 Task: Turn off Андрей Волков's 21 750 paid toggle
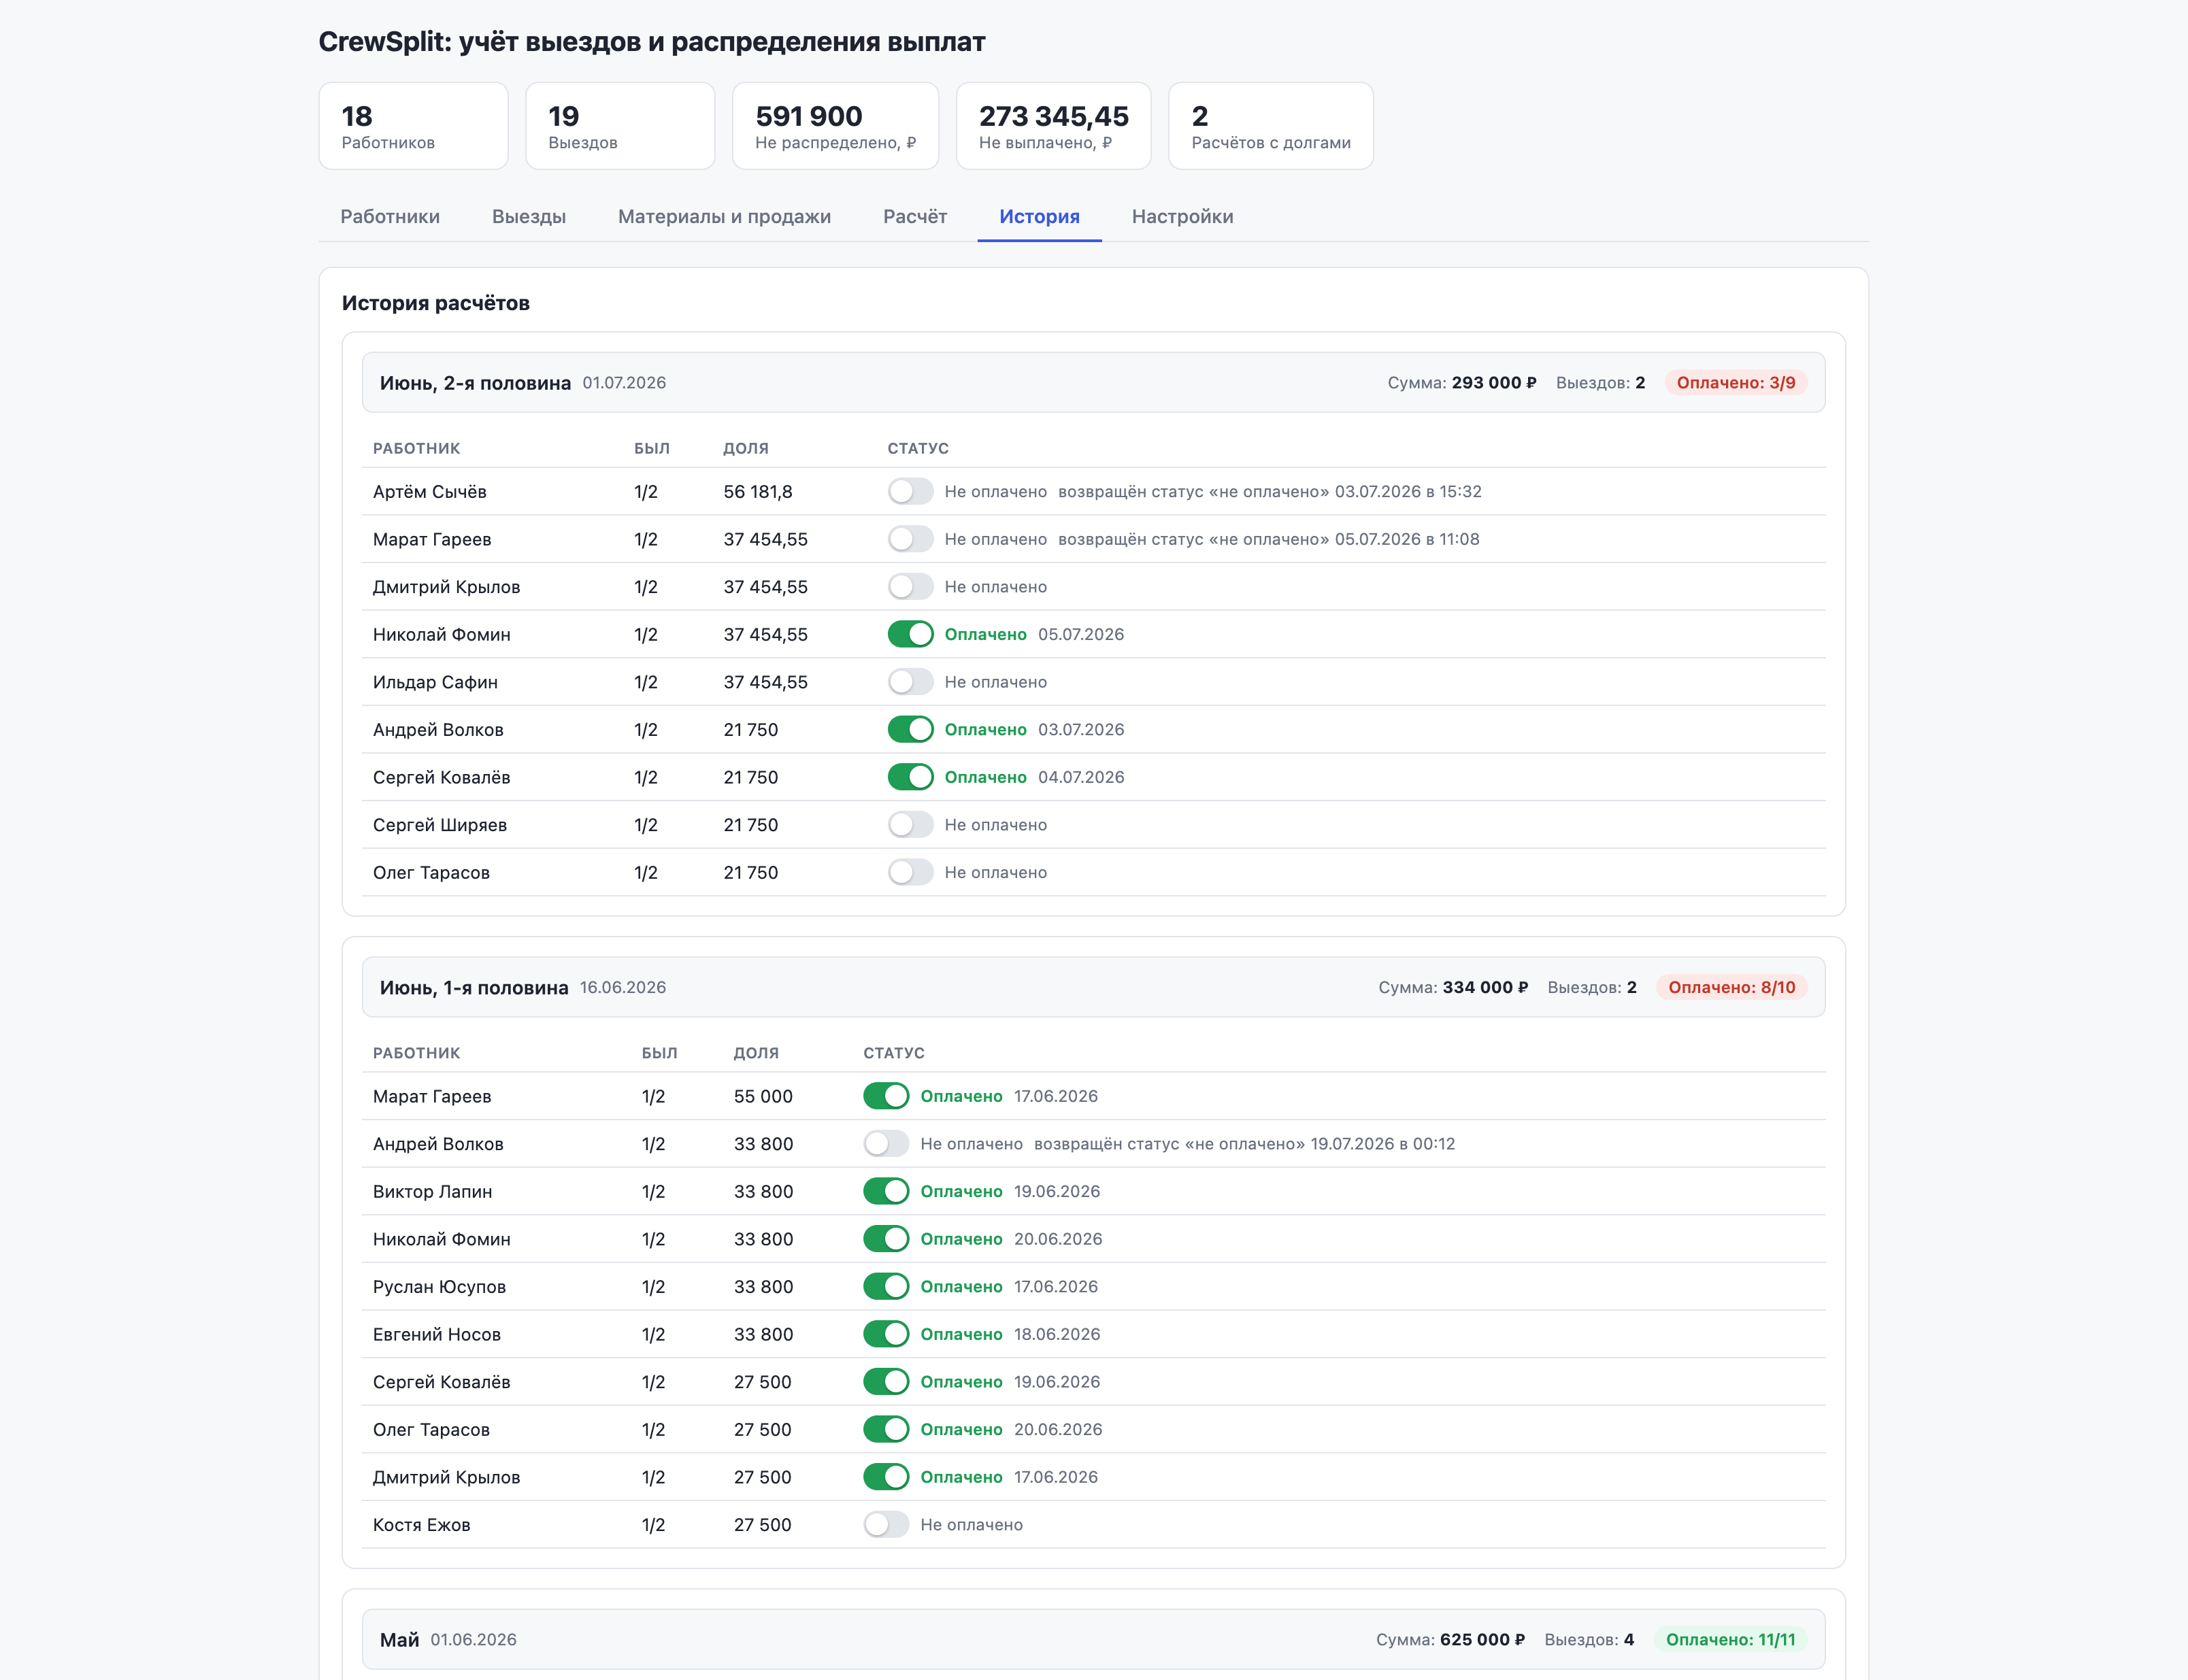tap(910, 729)
